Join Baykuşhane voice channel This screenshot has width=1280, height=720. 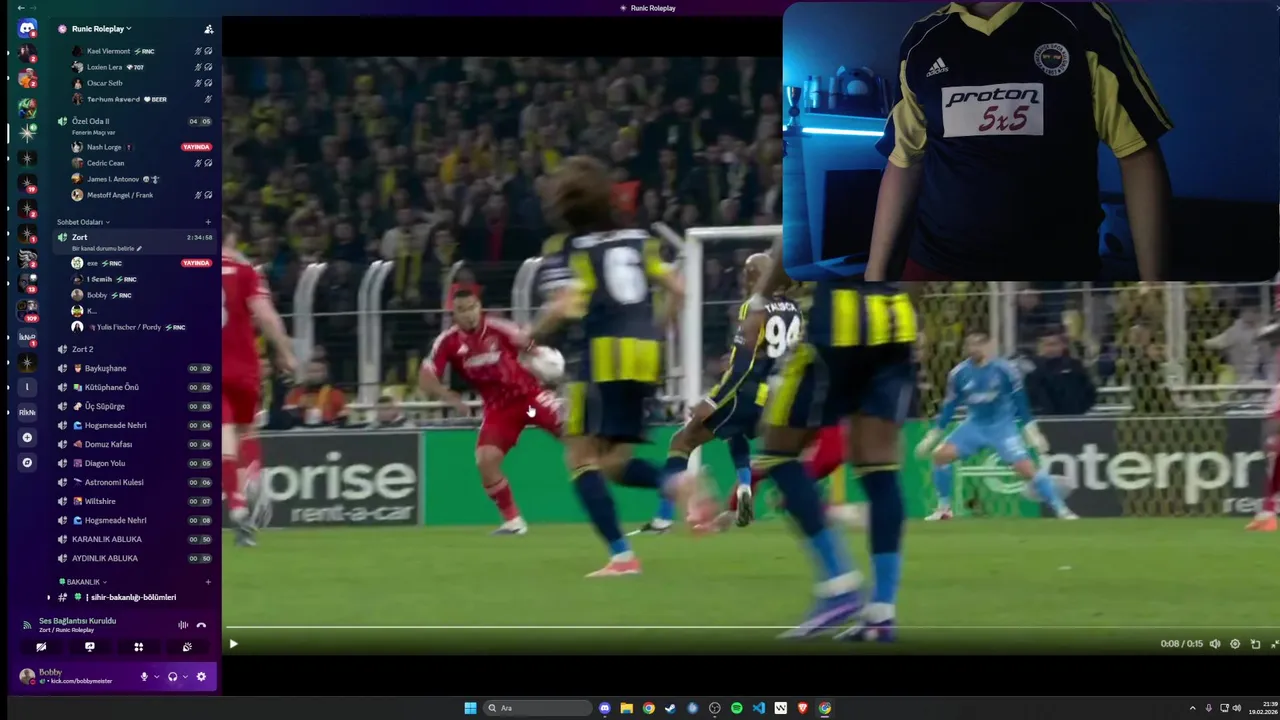coord(135,368)
